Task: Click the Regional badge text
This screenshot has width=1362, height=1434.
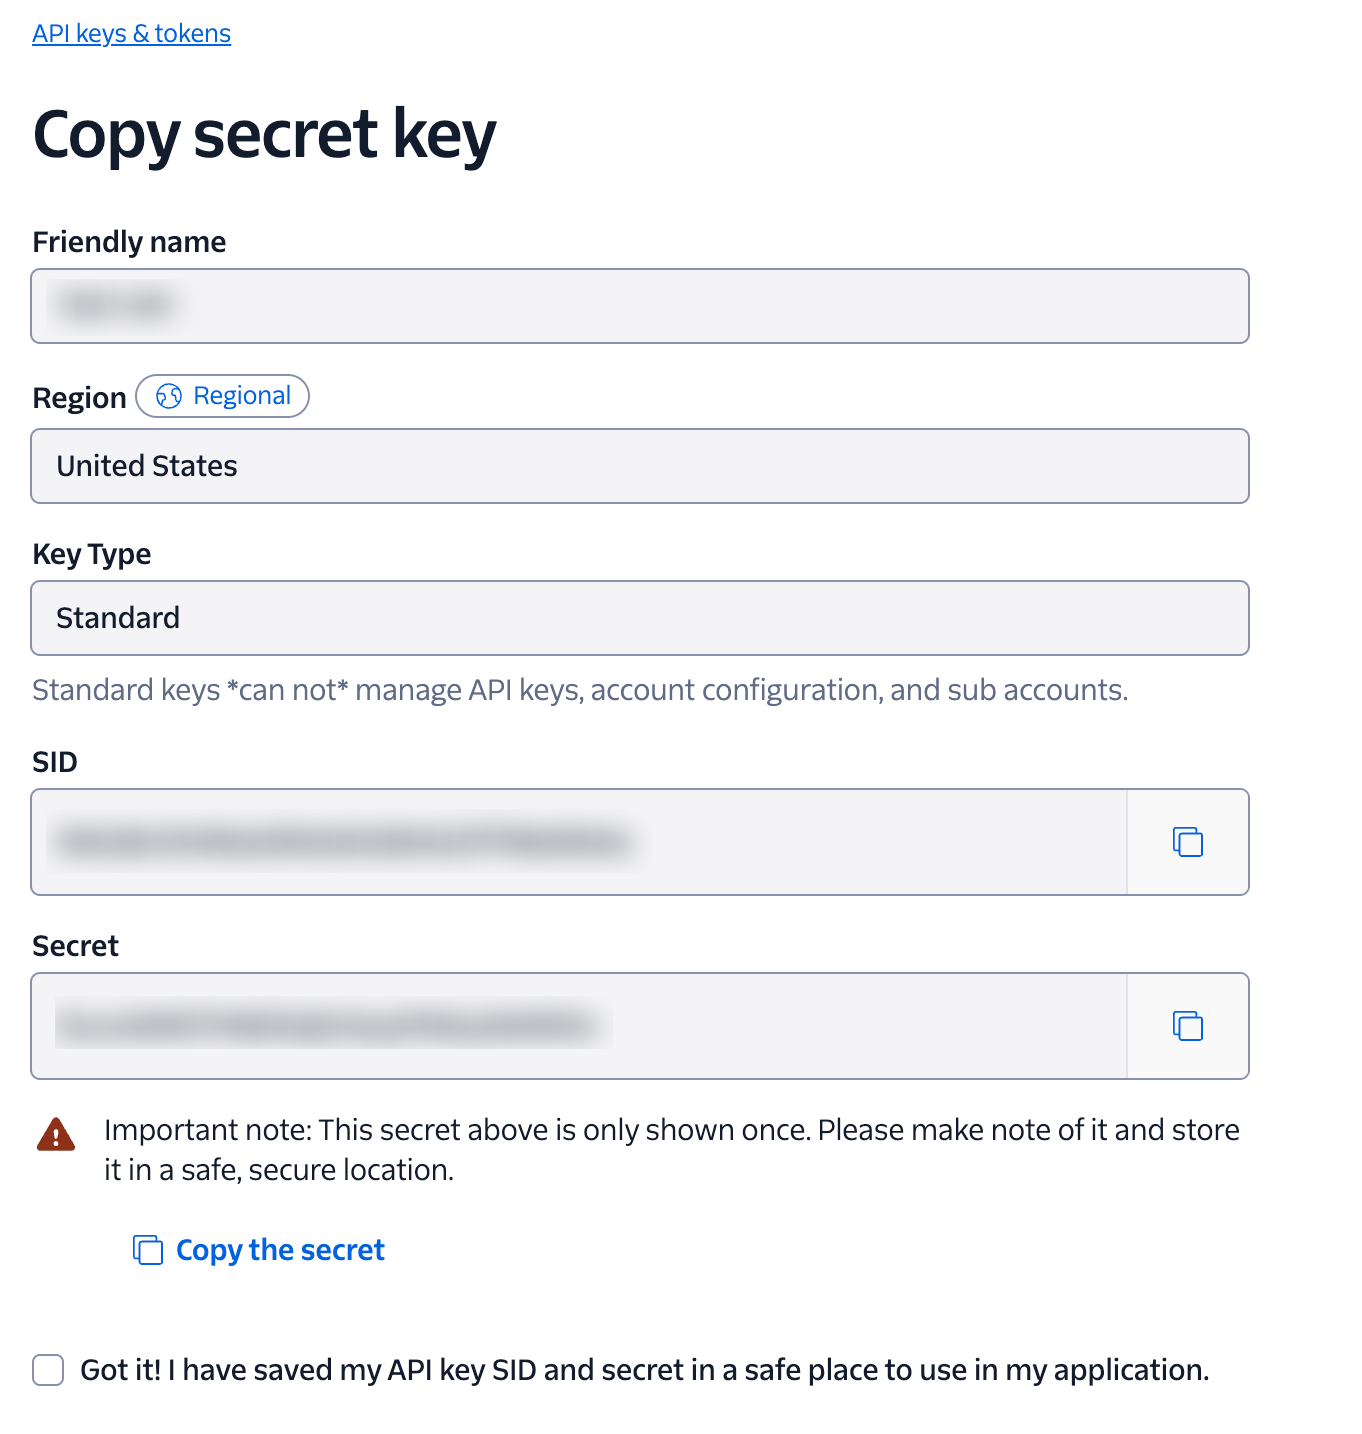Action: tap(242, 396)
